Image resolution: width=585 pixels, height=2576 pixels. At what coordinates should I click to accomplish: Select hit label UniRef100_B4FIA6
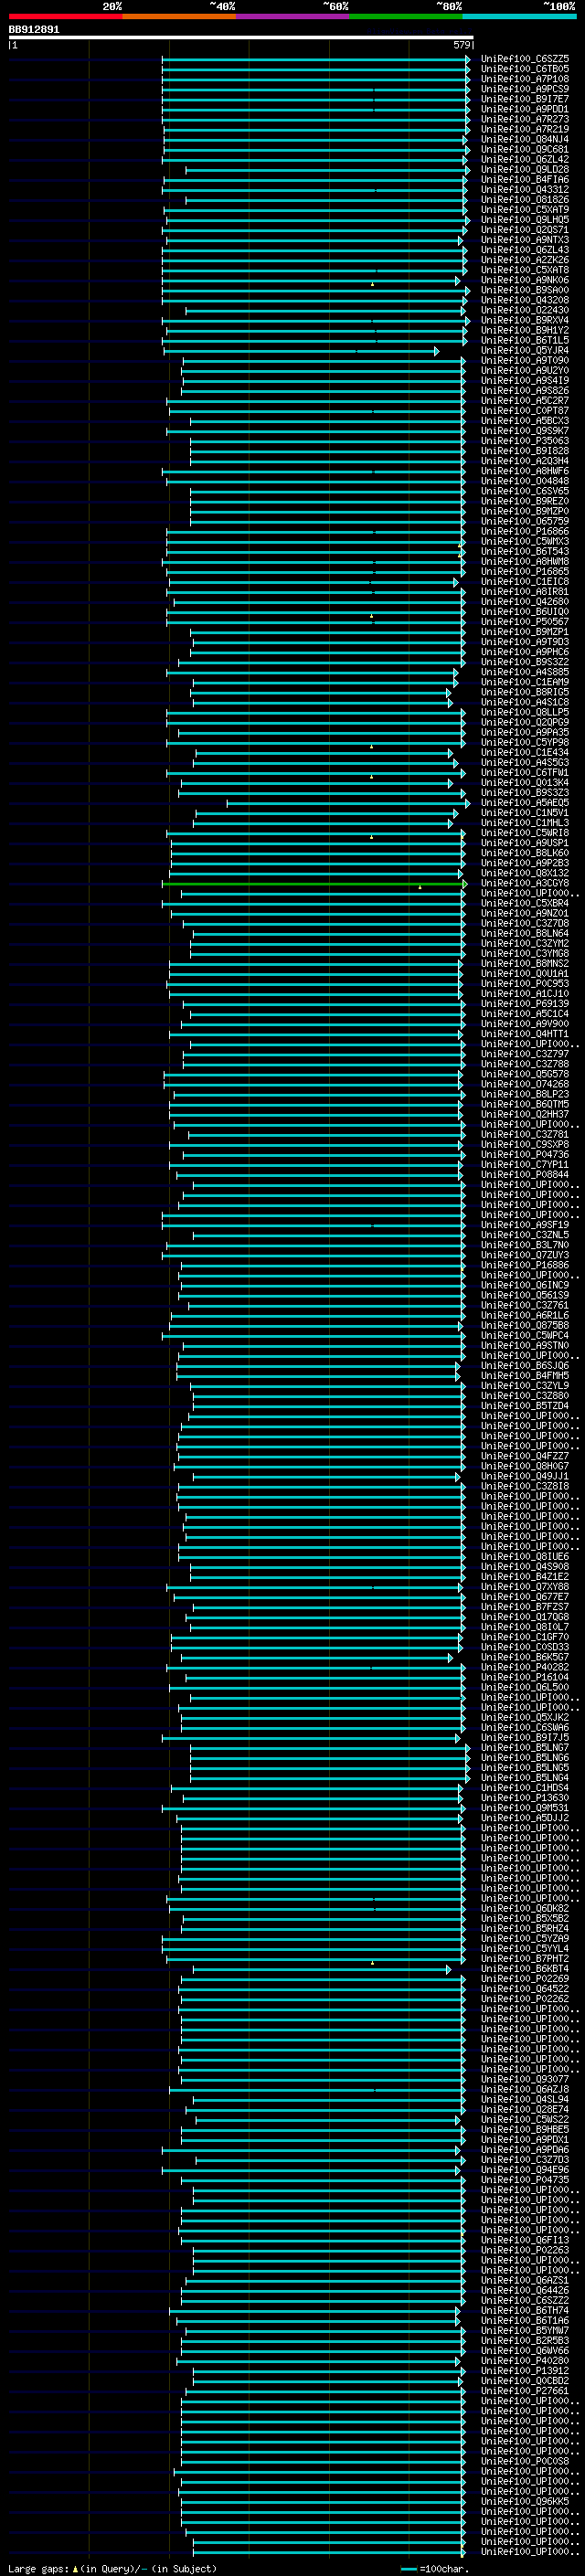[525, 179]
